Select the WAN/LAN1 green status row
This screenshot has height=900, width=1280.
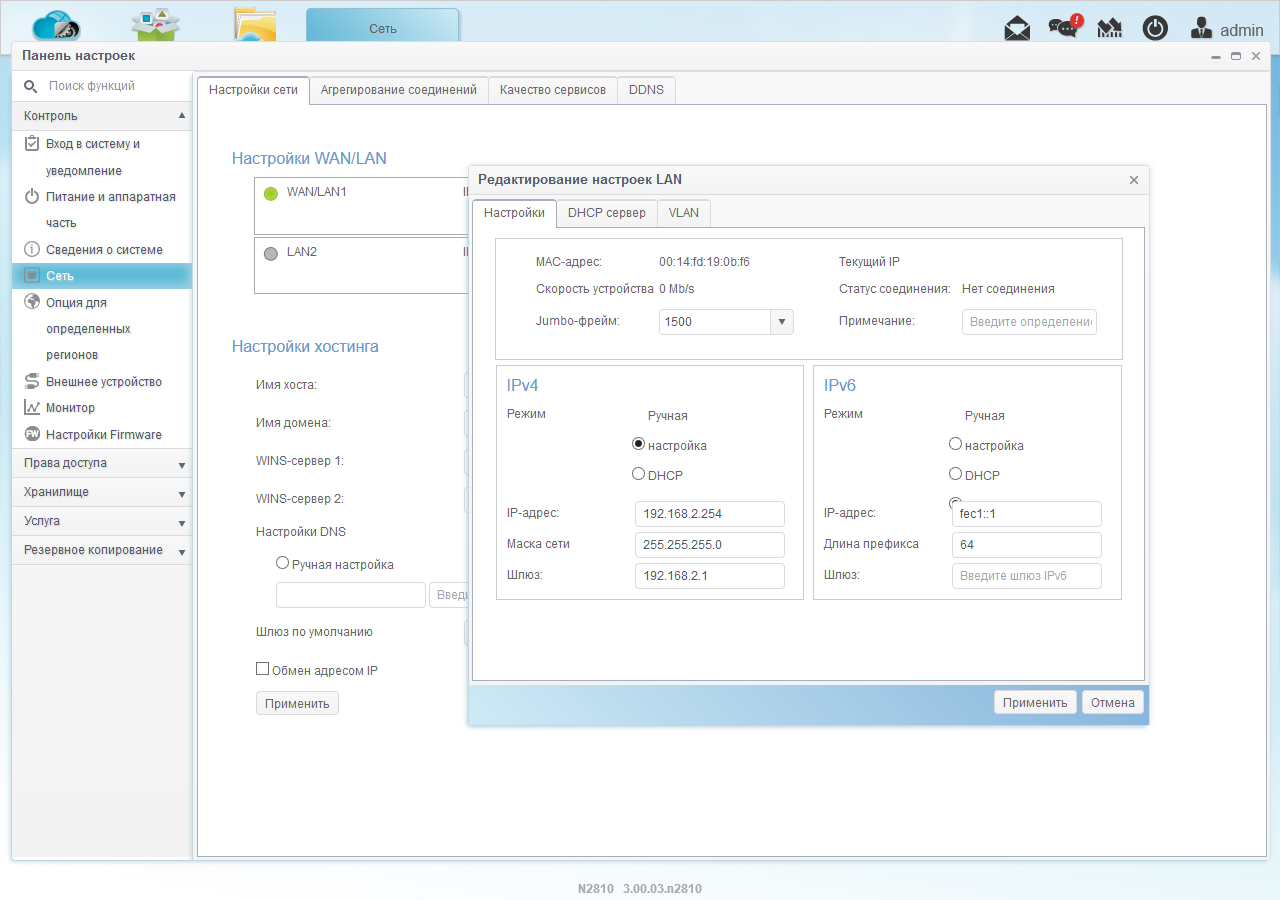point(361,206)
